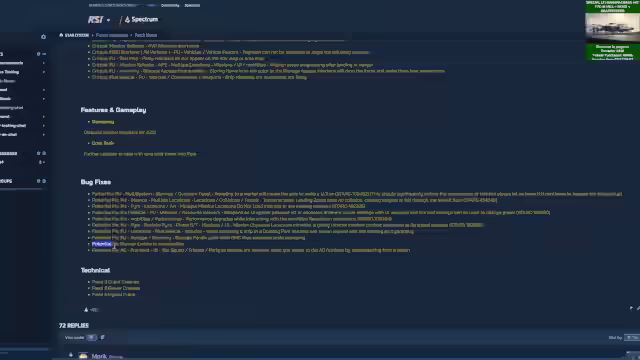Click the Bug Fixes heading
Viewport: 640px width, 360px height.
coord(96,182)
